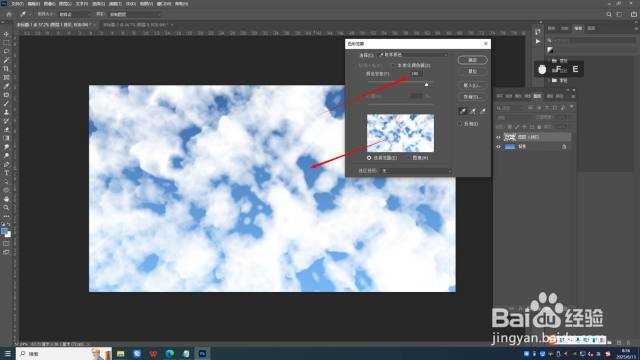Select the Crop tool
The width and height of the screenshot is (640, 360).
pos(6,69)
